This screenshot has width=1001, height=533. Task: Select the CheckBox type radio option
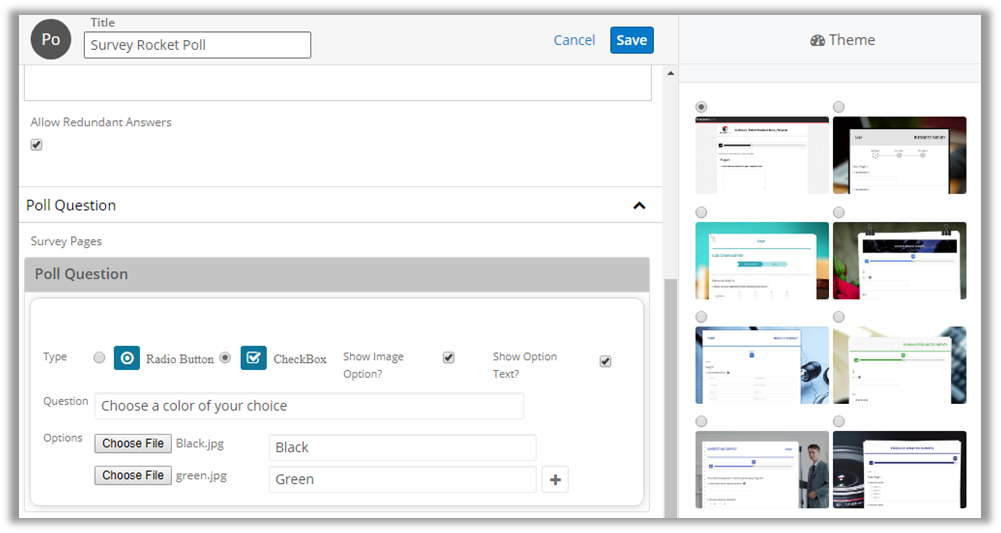coord(225,358)
